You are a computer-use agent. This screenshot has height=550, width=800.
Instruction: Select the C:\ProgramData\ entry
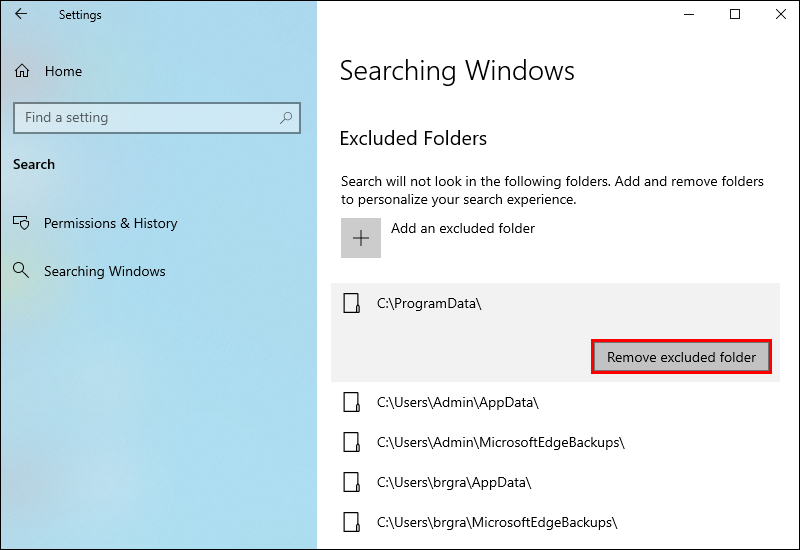point(429,303)
